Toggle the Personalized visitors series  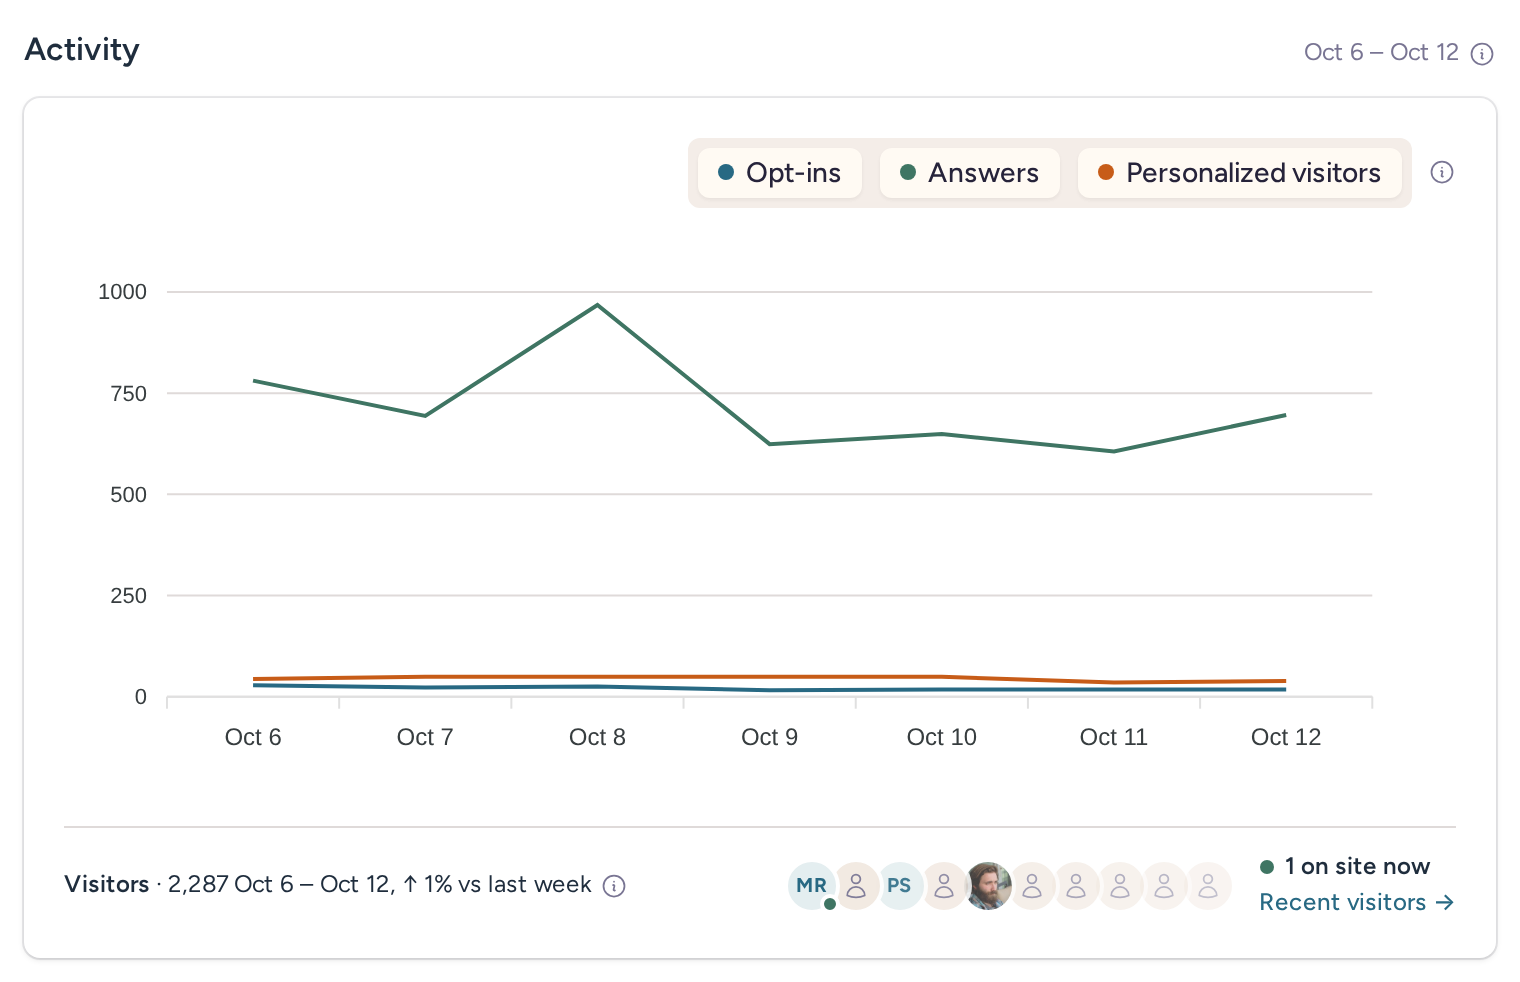(1239, 173)
